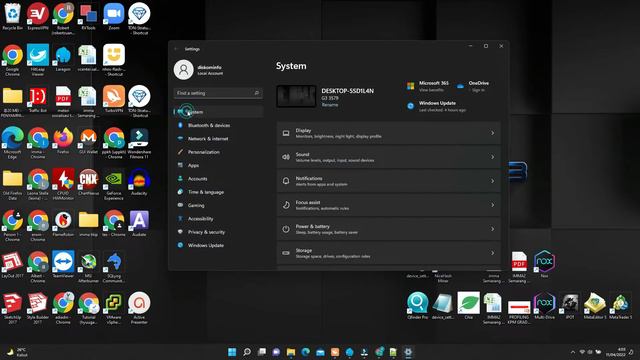Click the Rename link under the PC name
640x360 pixels.
pos(329,105)
